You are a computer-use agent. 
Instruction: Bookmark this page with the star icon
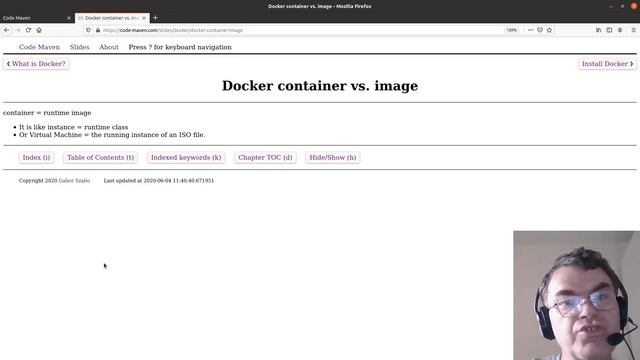pos(549,30)
